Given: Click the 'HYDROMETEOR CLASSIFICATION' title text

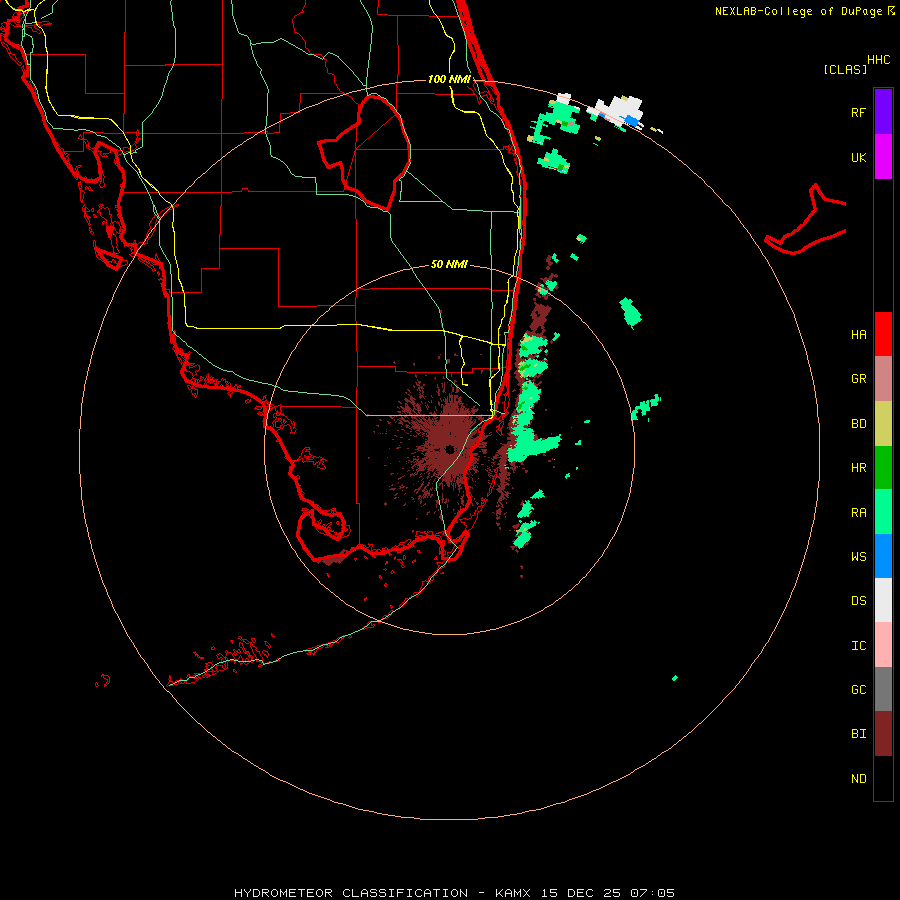Looking at the screenshot, I should coord(351,893).
